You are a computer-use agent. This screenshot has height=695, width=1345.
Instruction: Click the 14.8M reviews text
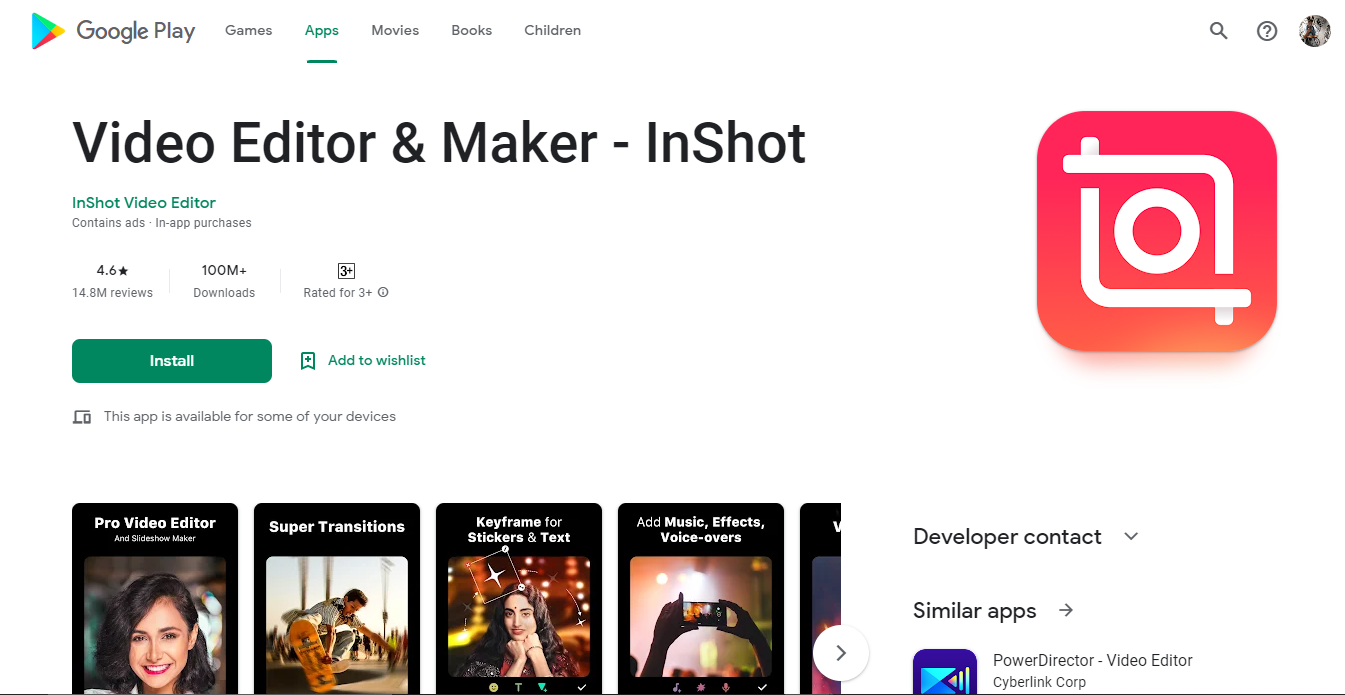click(x=112, y=293)
